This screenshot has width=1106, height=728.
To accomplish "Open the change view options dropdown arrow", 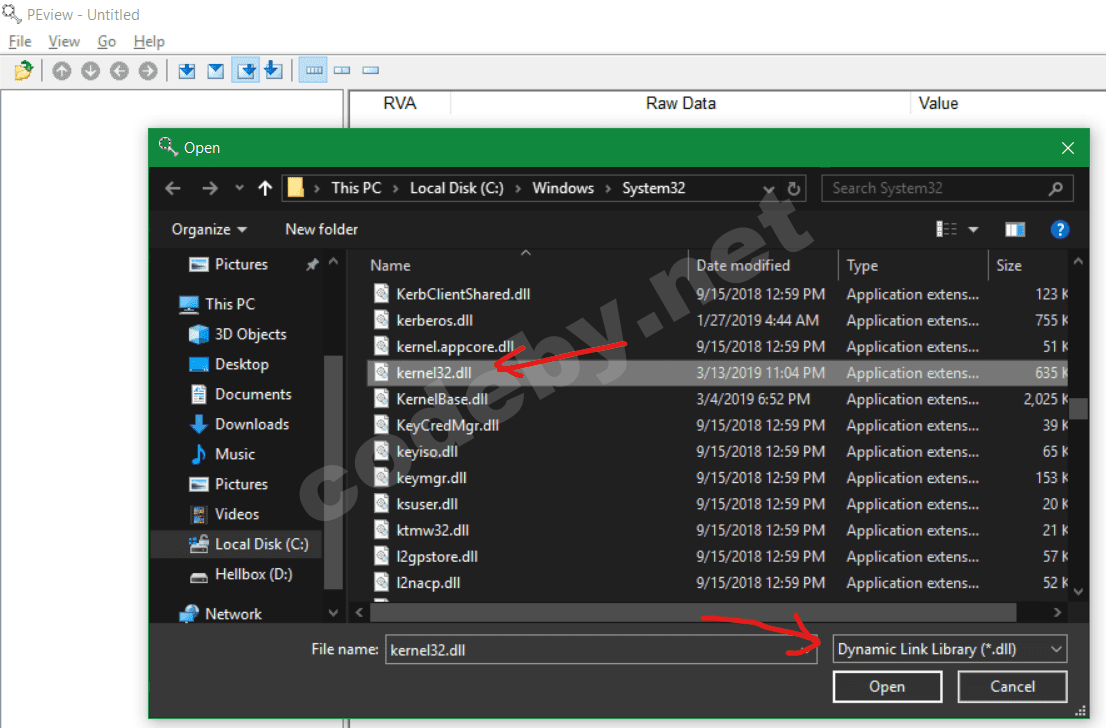I will pyautogui.click(x=973, y=229).
